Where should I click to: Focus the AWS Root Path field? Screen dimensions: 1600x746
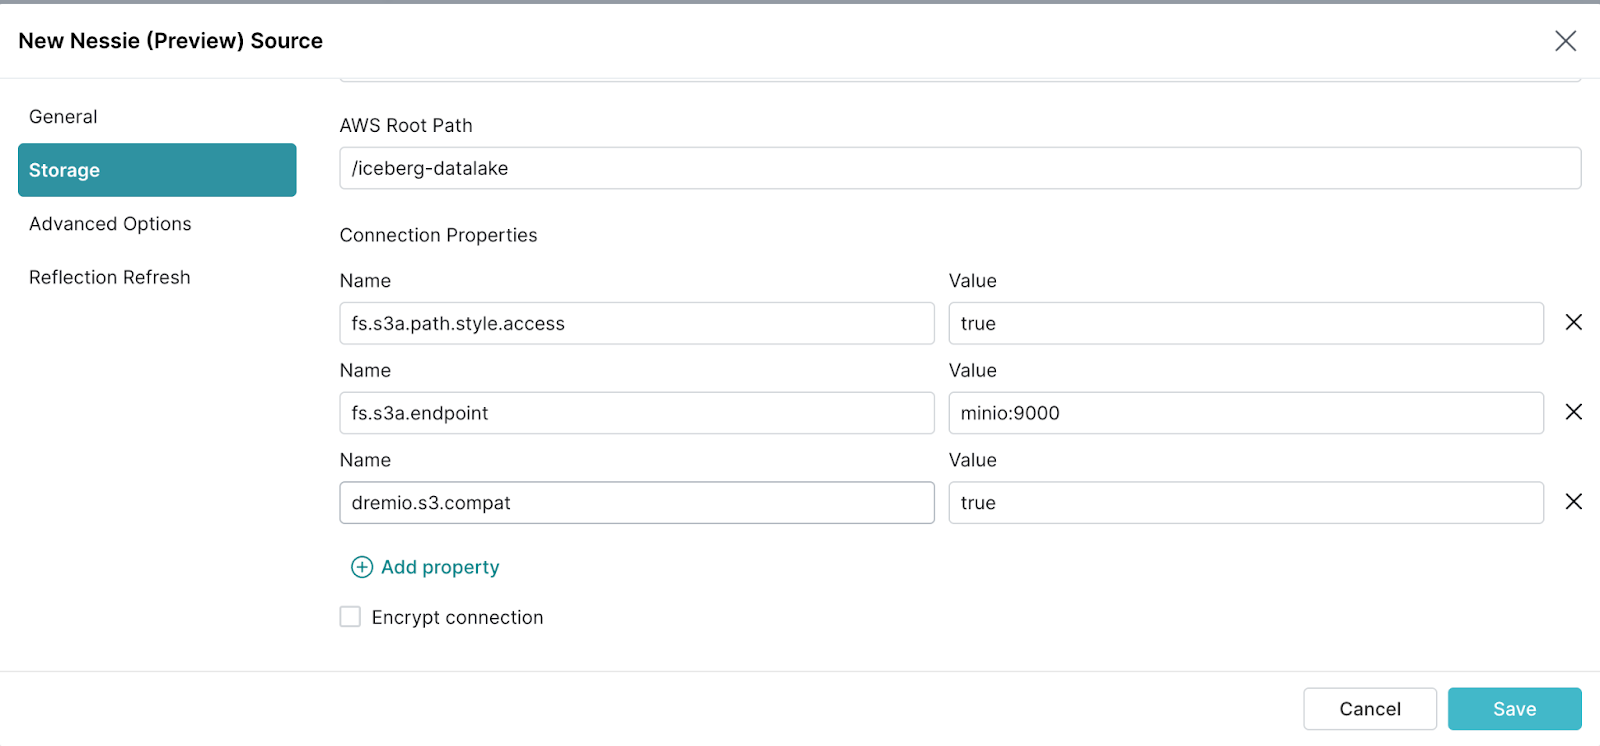click(x=960, y=168)
